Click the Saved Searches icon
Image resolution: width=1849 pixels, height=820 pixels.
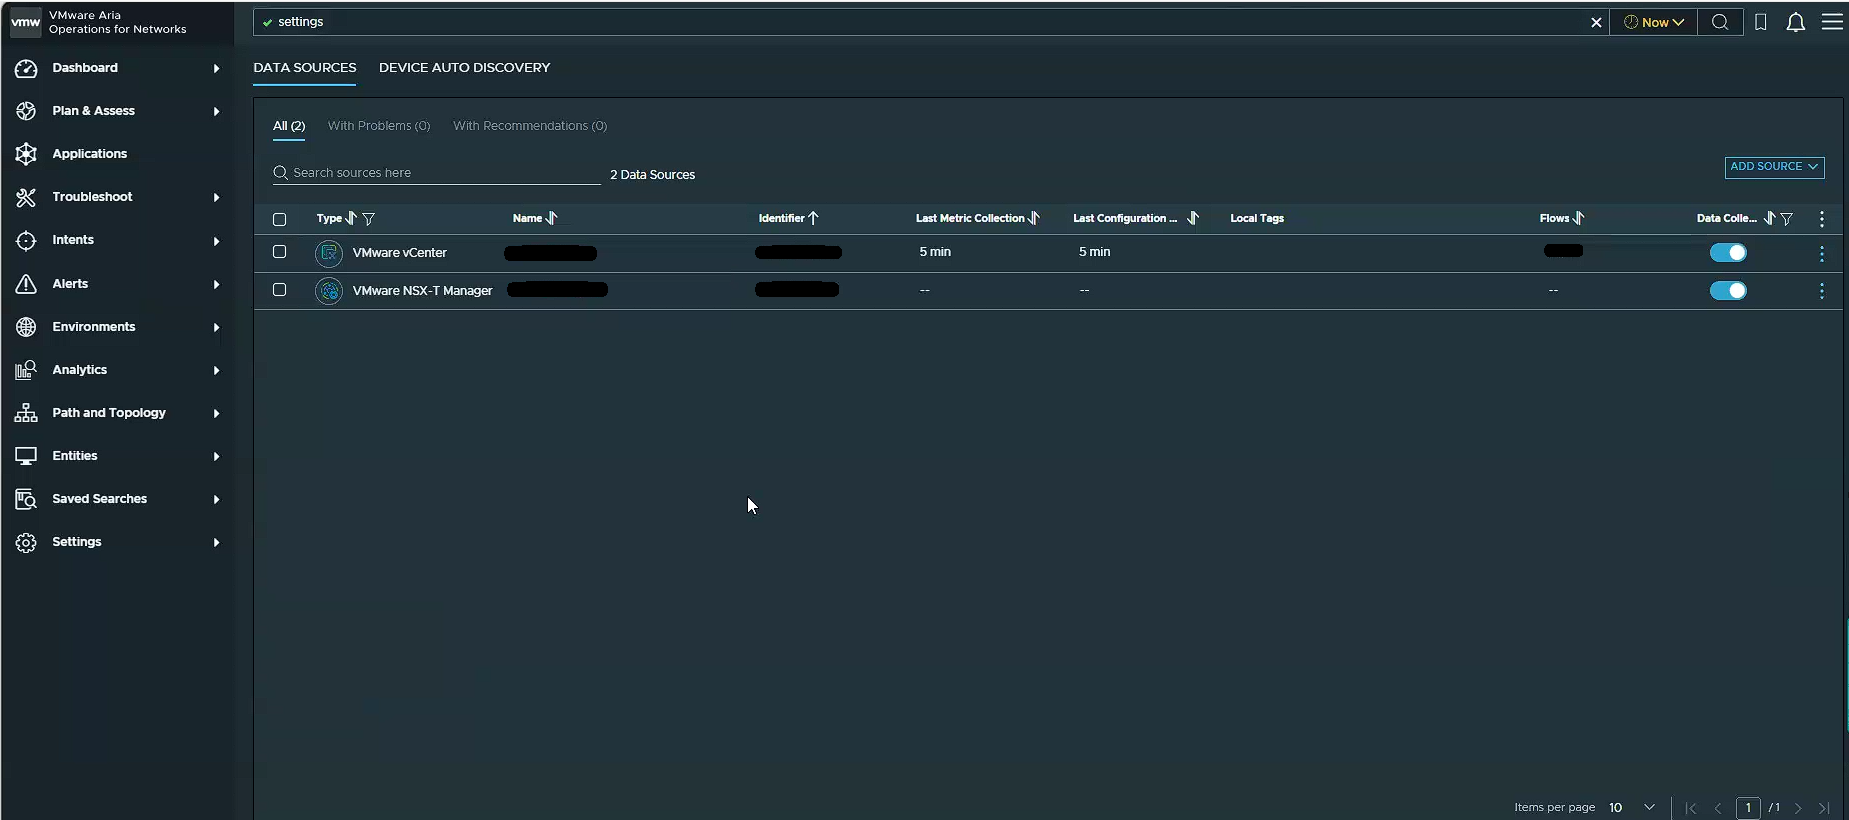pos(26,499)
